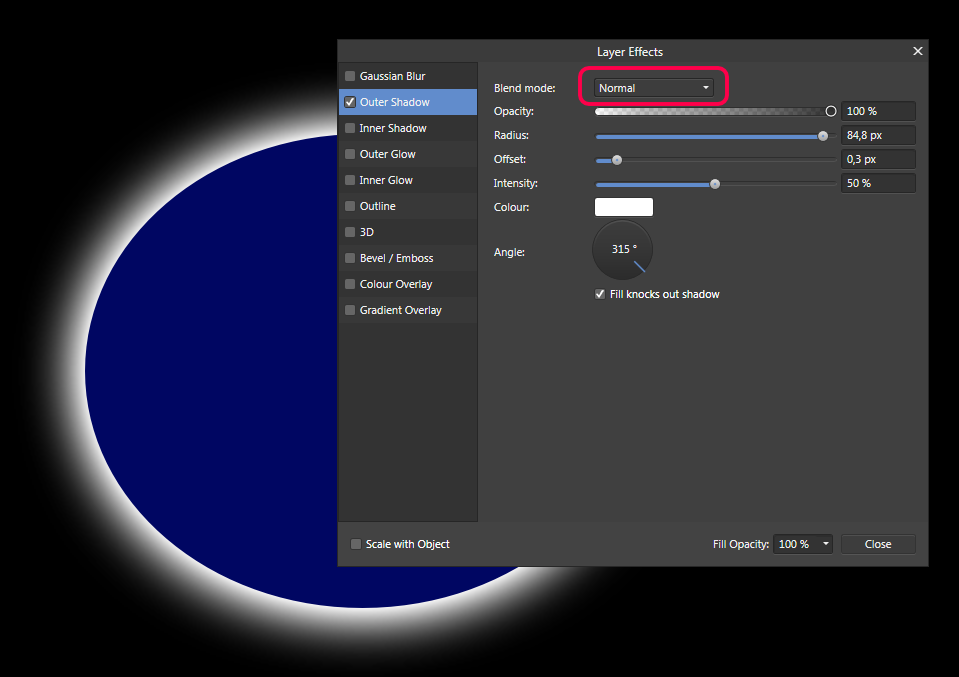
Task: Enable the 3D effect
Action: 350,231
